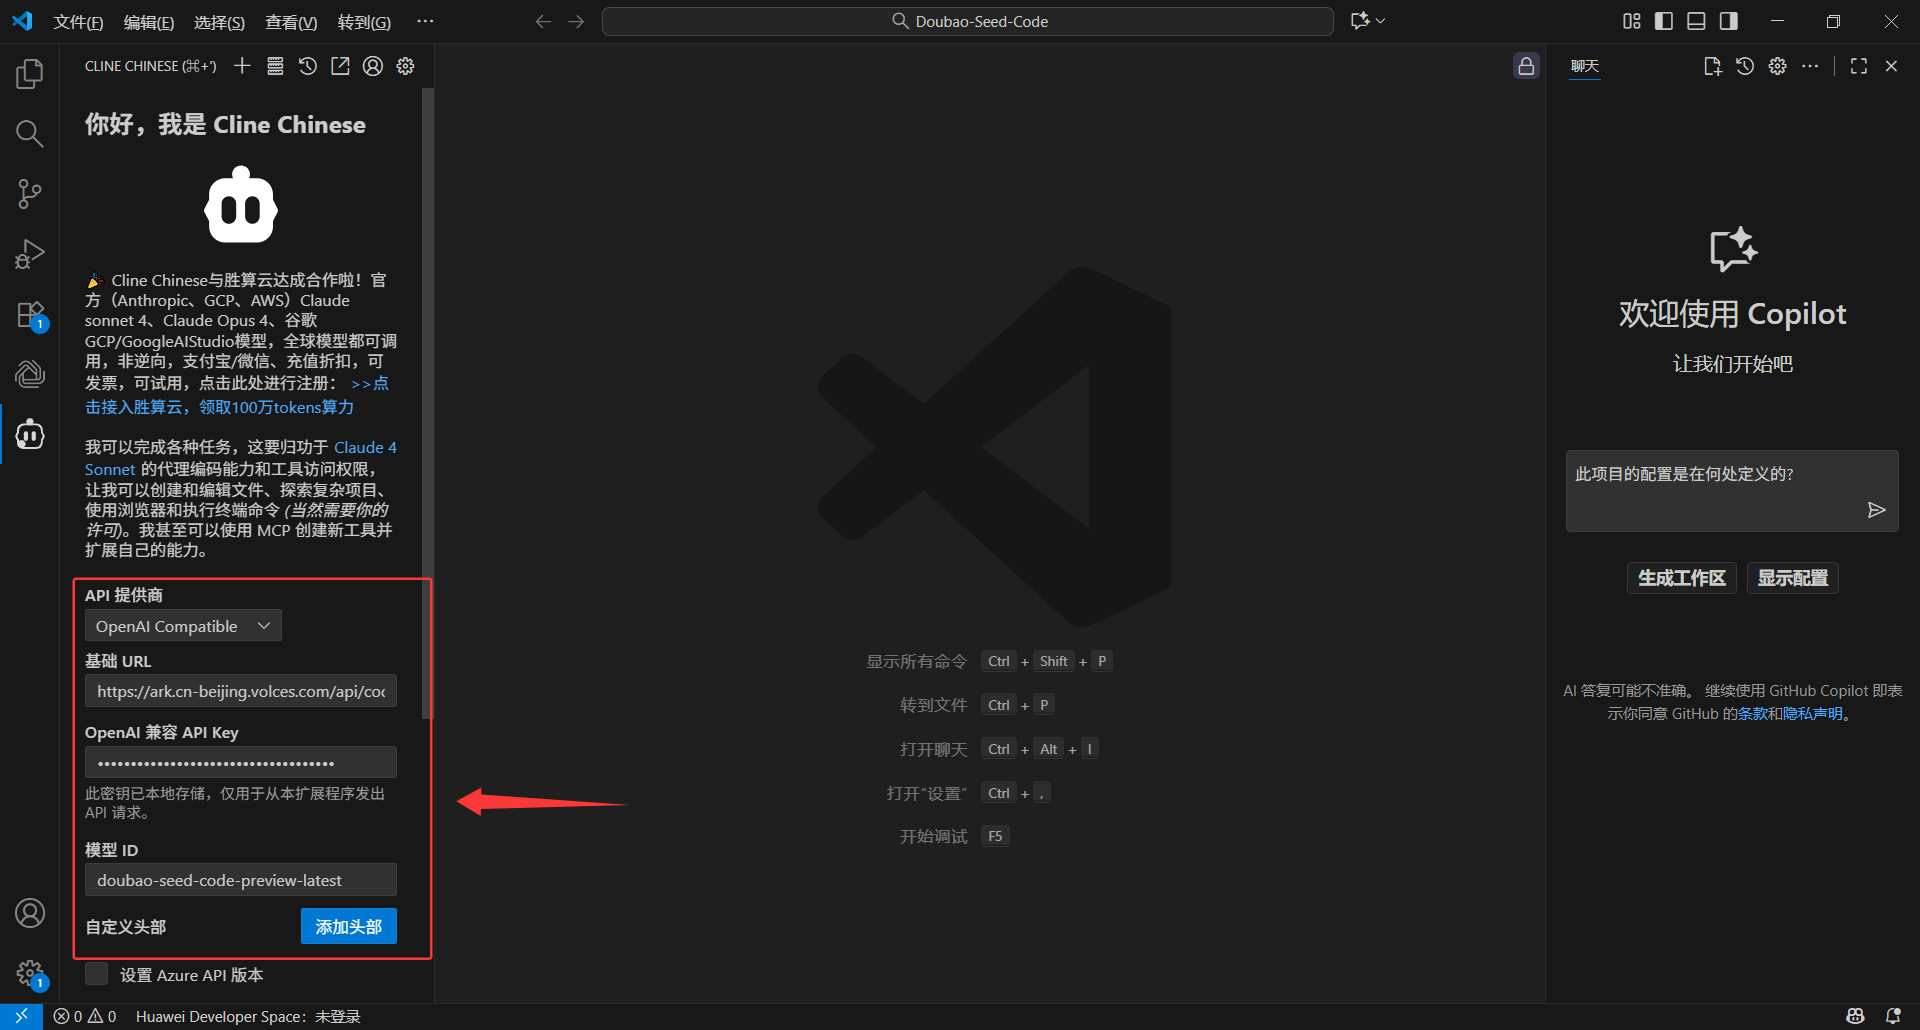
Task: Open Cline task history
Action: [x=308, y=66]
